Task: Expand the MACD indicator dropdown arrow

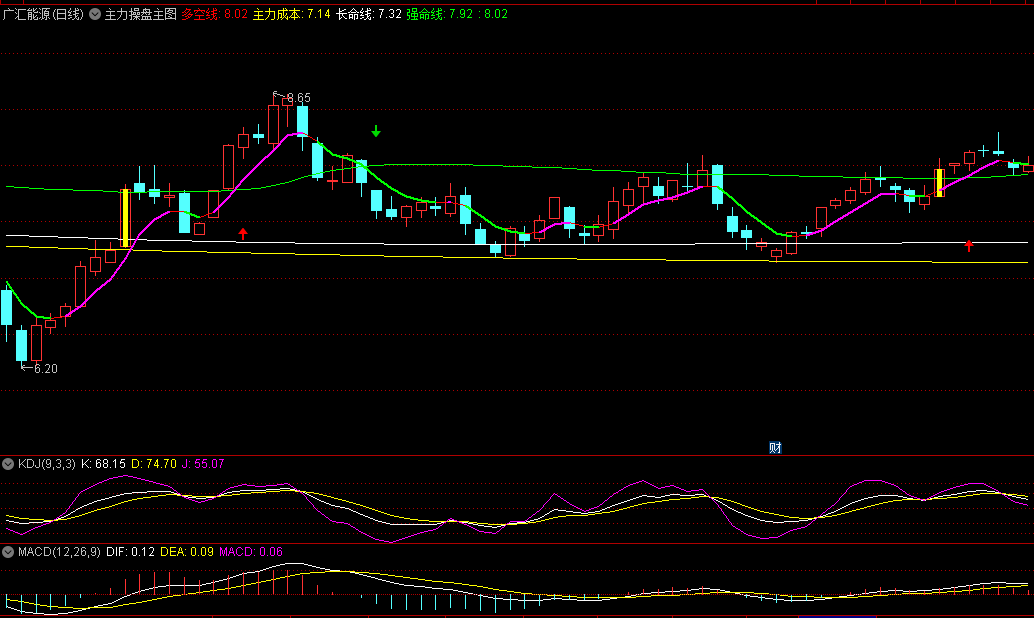Action: click(8, 552)
